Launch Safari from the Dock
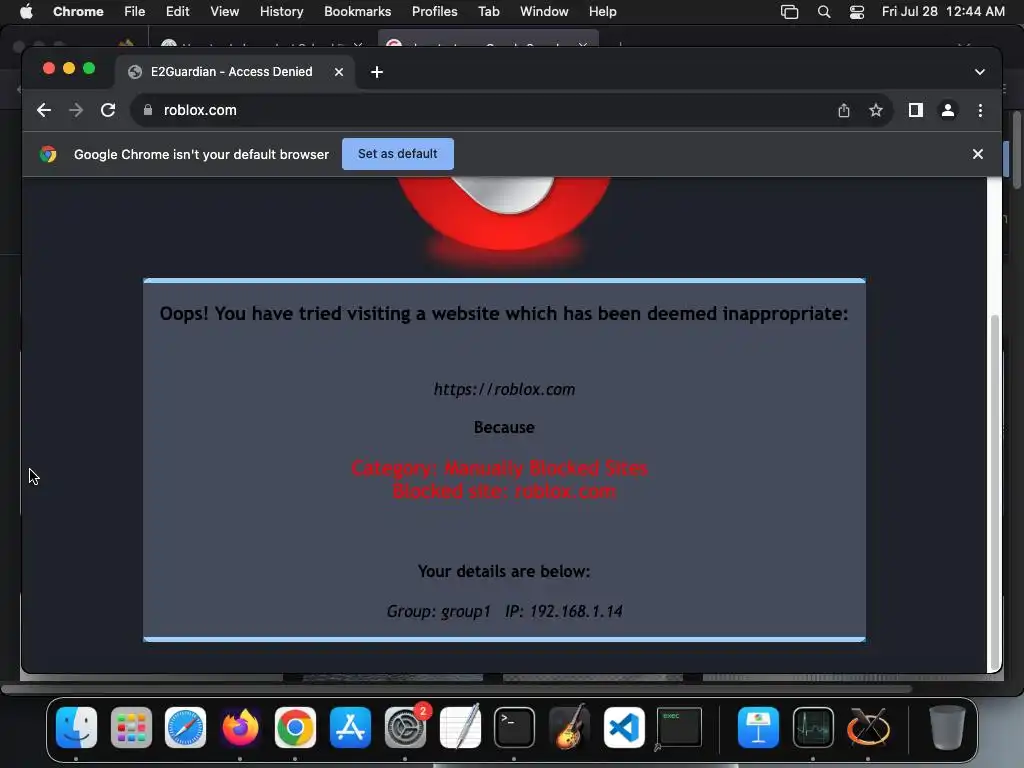 185,727
